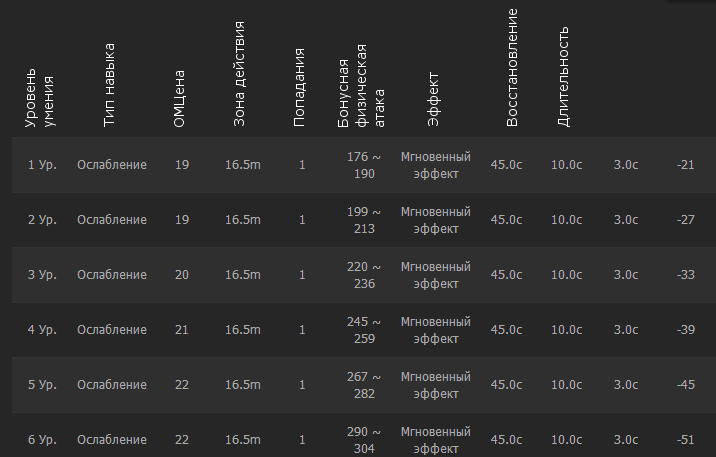
Task: Select the '-45' value cell
Action: click(x=685, y=385)
